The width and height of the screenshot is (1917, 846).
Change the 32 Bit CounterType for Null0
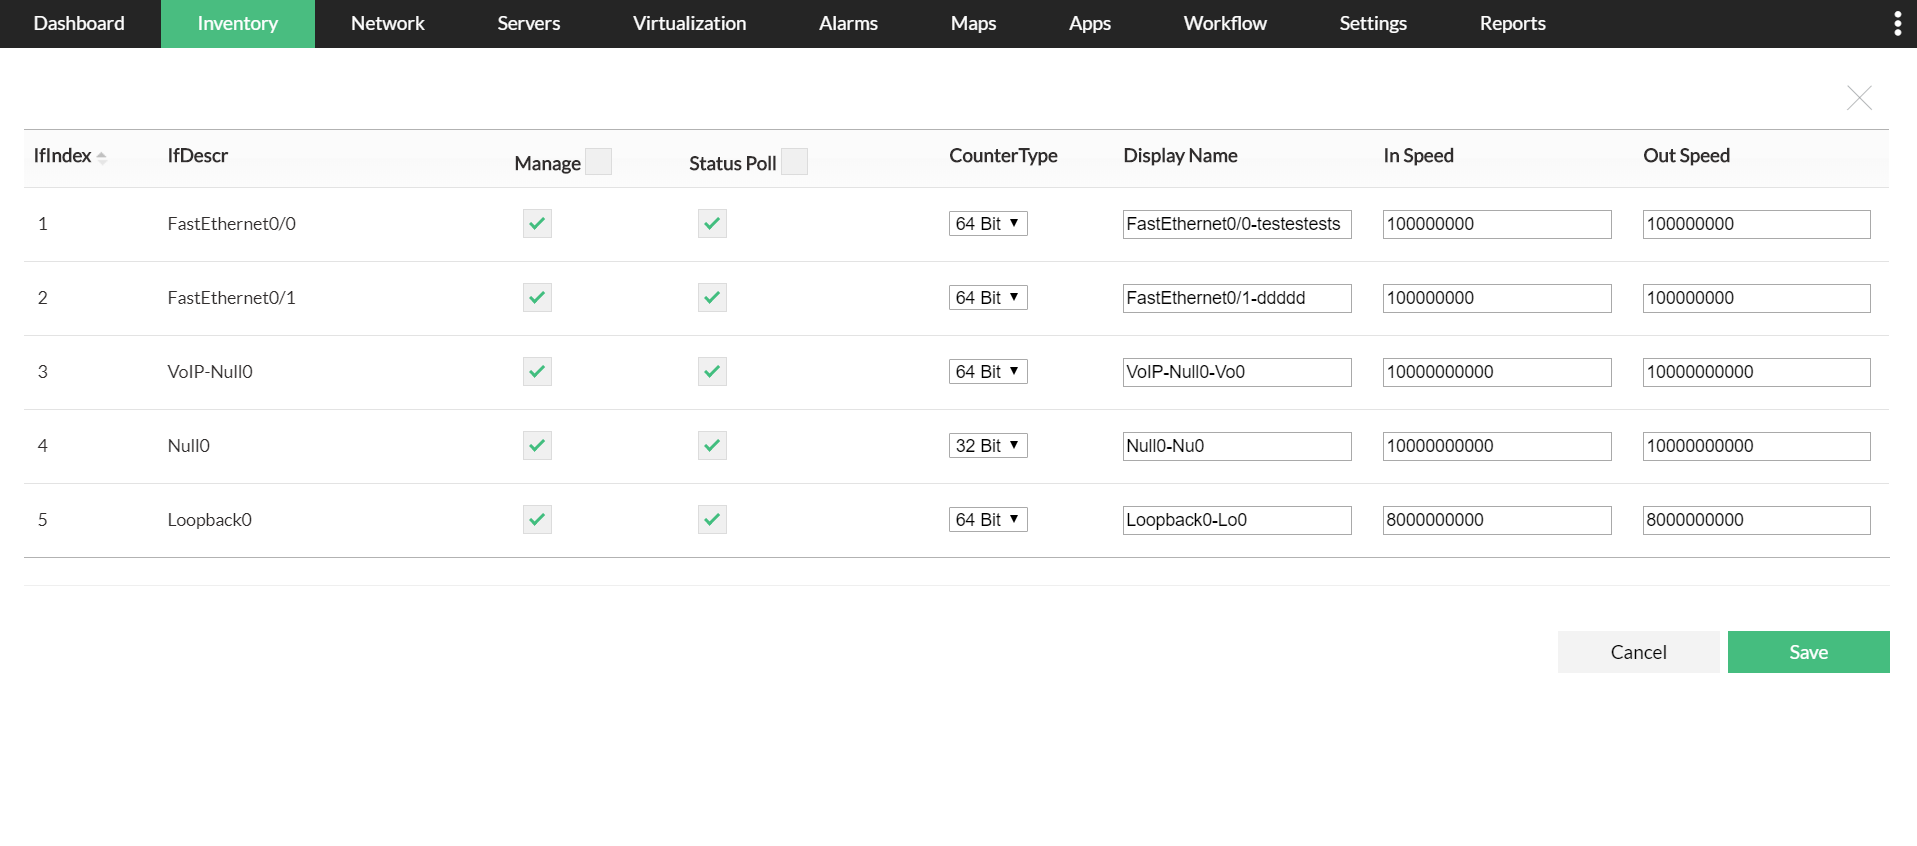(x=987, y=446)
